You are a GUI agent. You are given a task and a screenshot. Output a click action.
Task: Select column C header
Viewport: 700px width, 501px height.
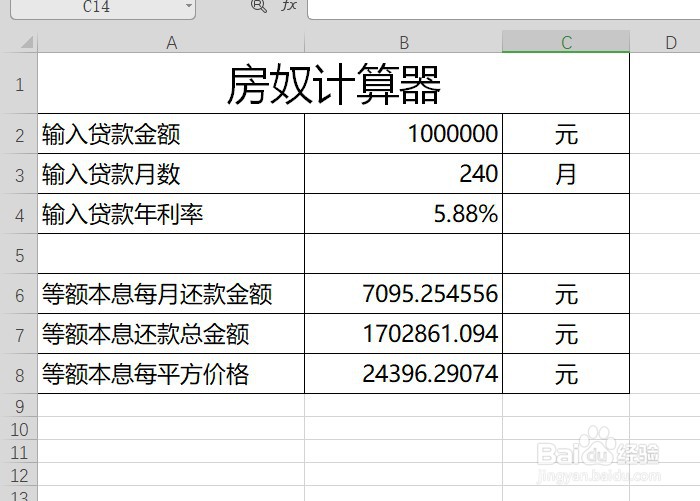[566, 42]
